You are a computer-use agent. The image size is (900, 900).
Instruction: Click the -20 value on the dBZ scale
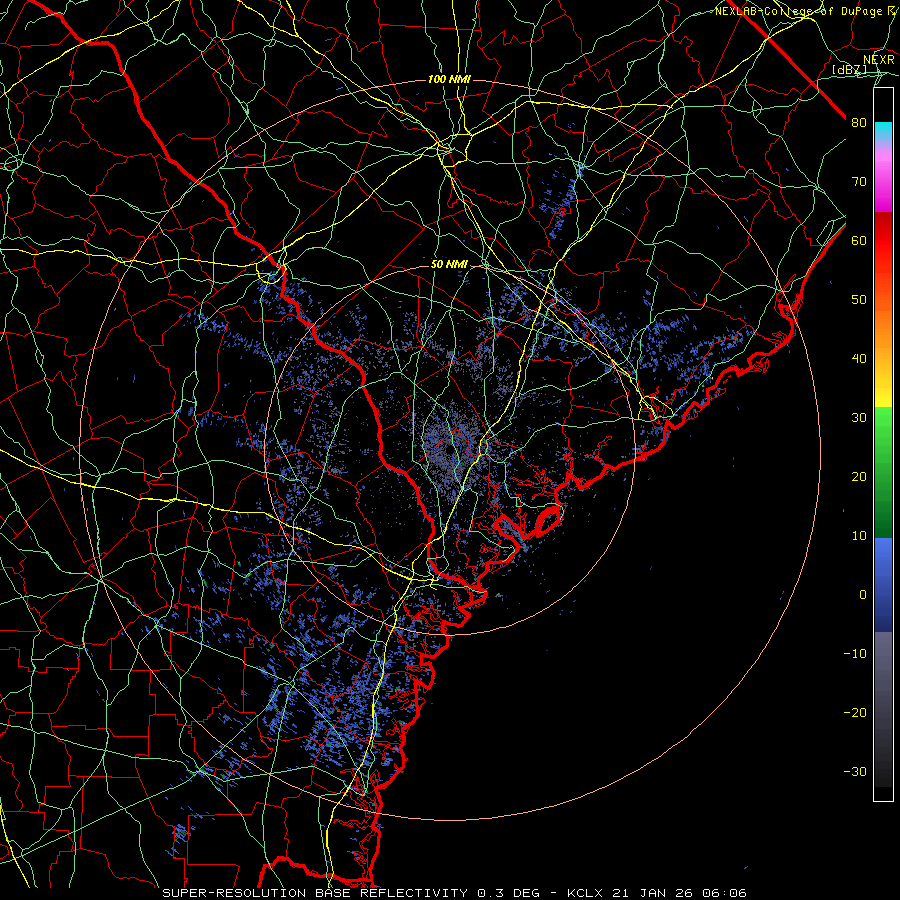pyautogui.click(x=855, y=712)
